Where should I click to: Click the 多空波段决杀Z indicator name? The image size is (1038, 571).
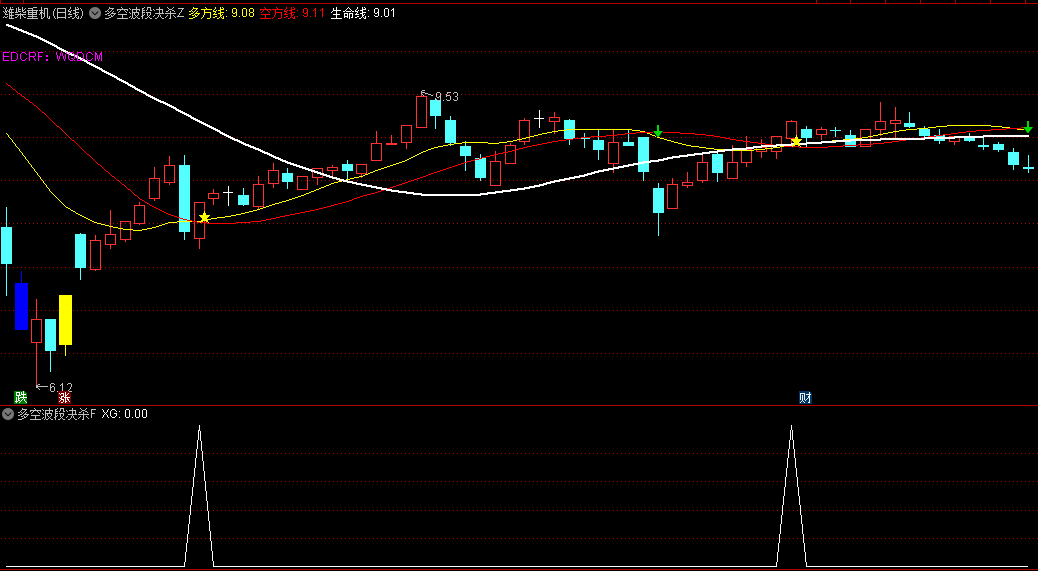144,13
